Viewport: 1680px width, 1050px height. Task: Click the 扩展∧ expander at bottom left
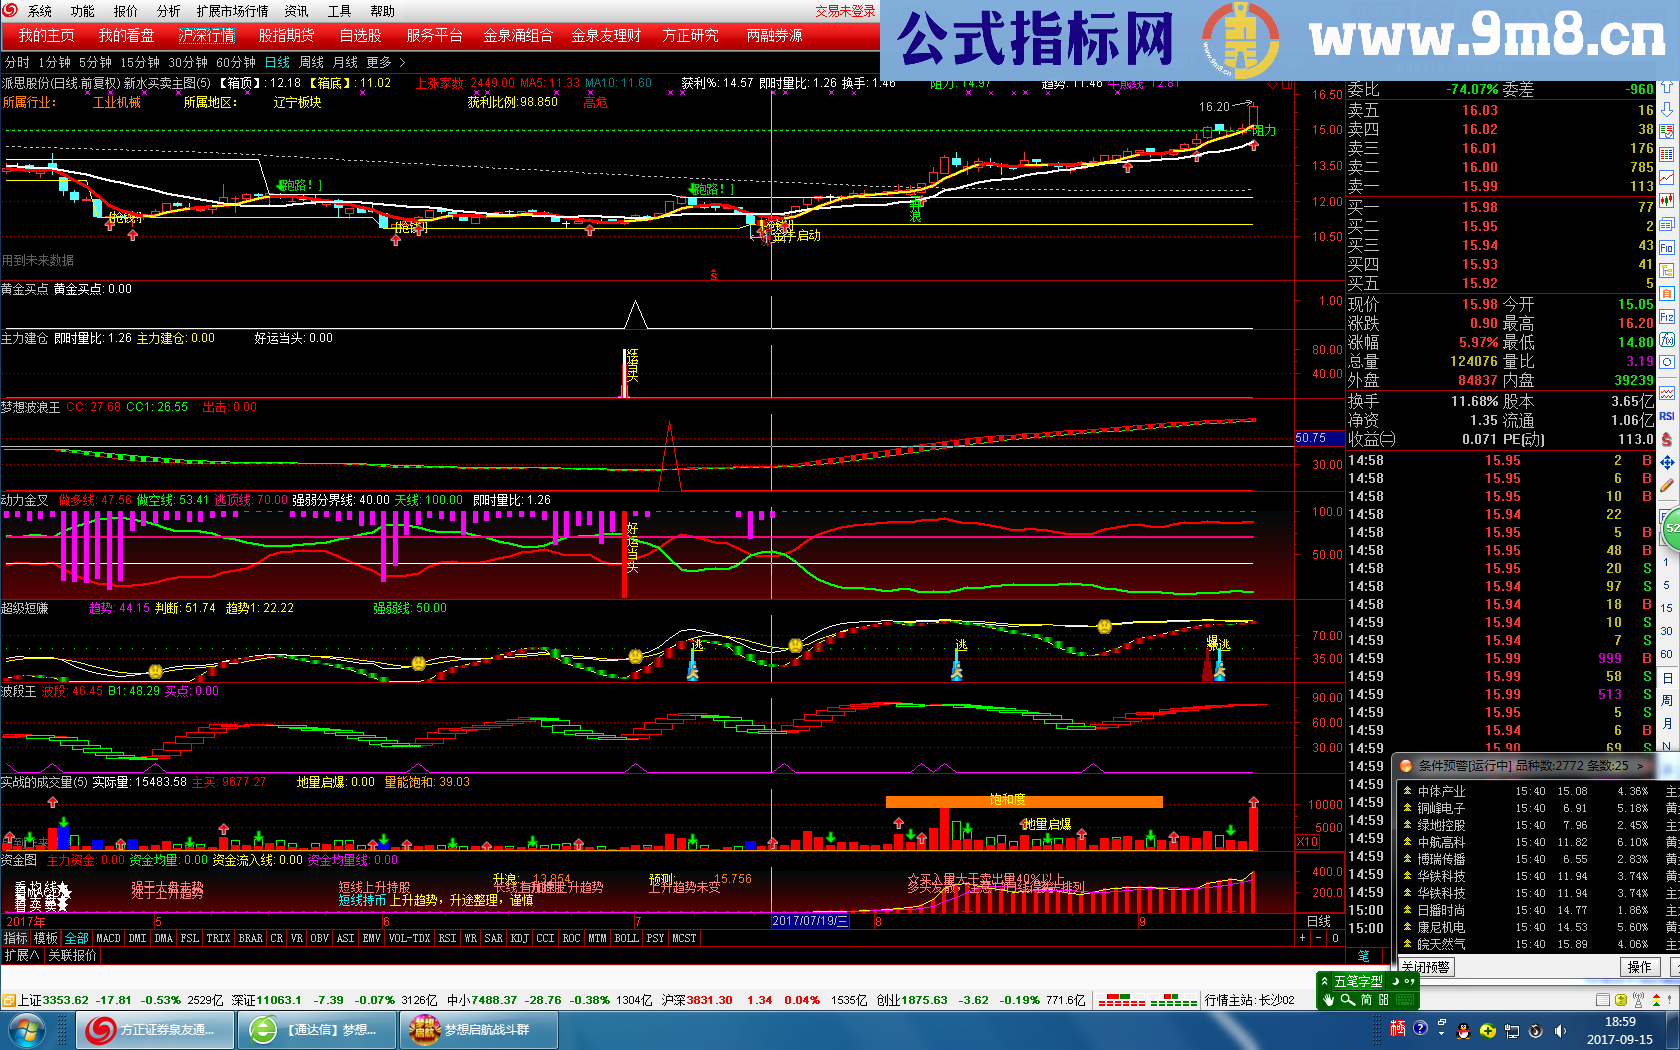pos(22,957)
